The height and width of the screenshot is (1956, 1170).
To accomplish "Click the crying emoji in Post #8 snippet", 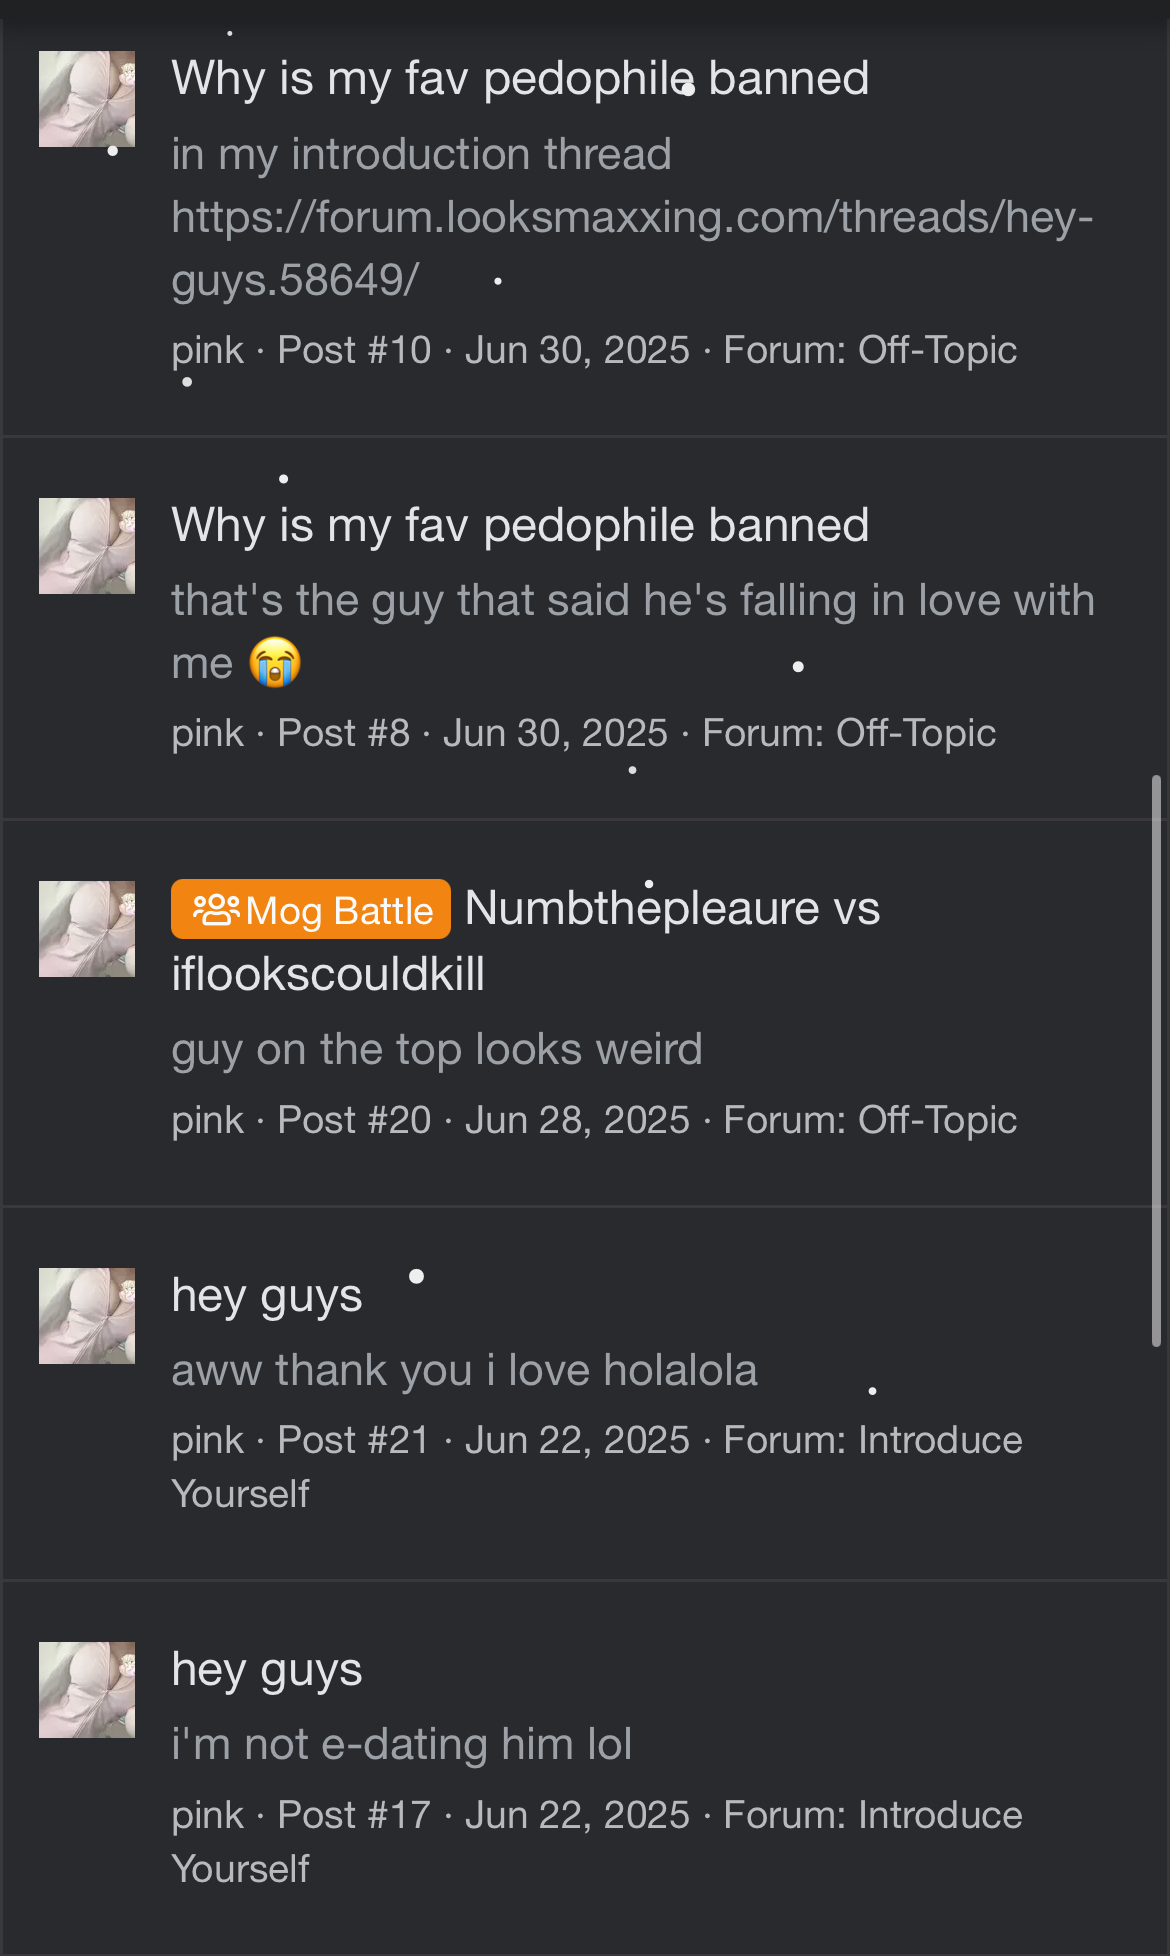I will click(x=275, y=662).
